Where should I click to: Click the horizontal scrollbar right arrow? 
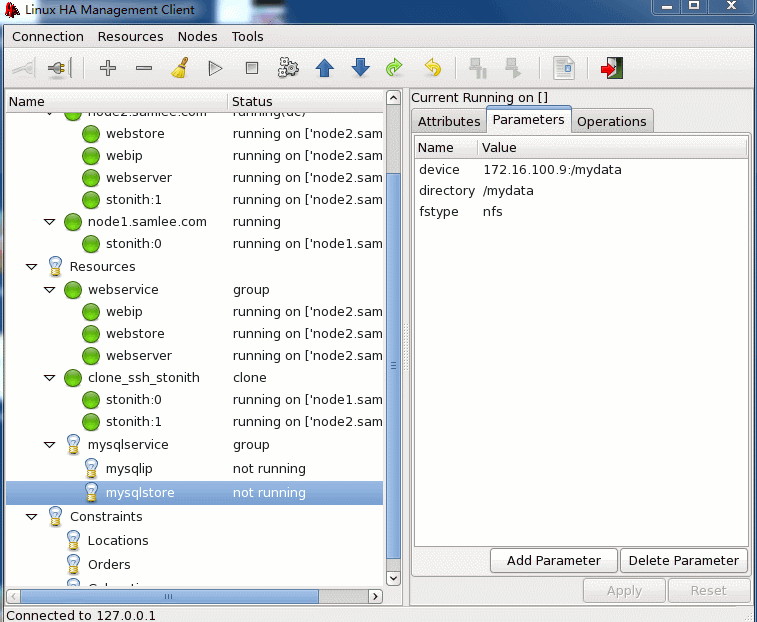pos(375,596)
